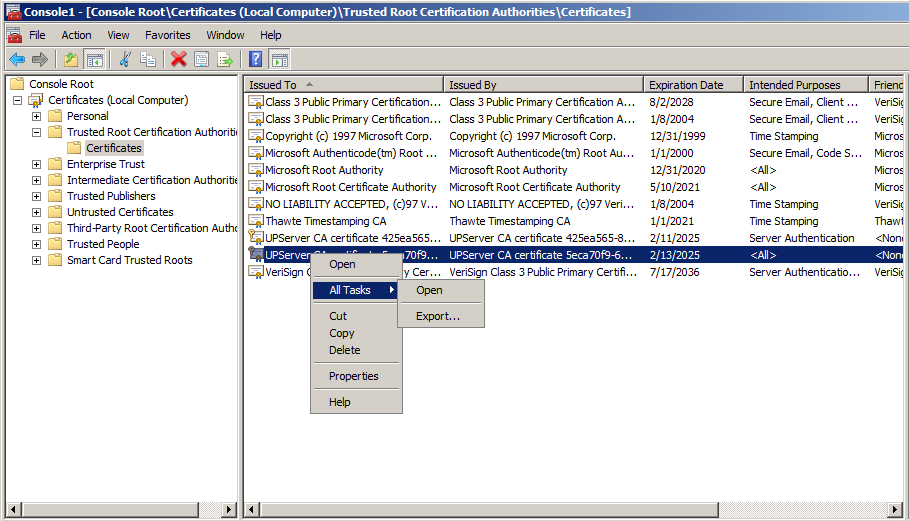Click certificate icon for NO LIABILITY ACCEPTED row
Screen dimensions: 909x521
point(256,204)
